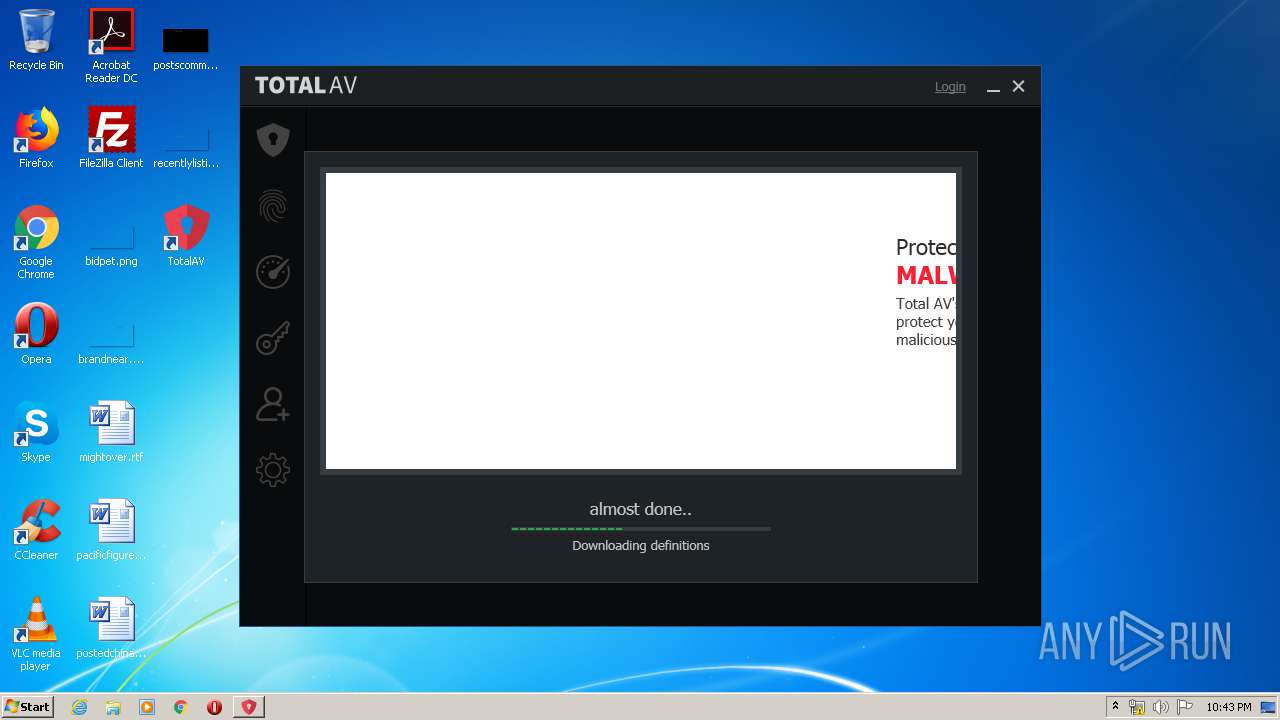The image size is (1280, 720).
Task: Open Opera from the taskbar
Action: [215, 707]
